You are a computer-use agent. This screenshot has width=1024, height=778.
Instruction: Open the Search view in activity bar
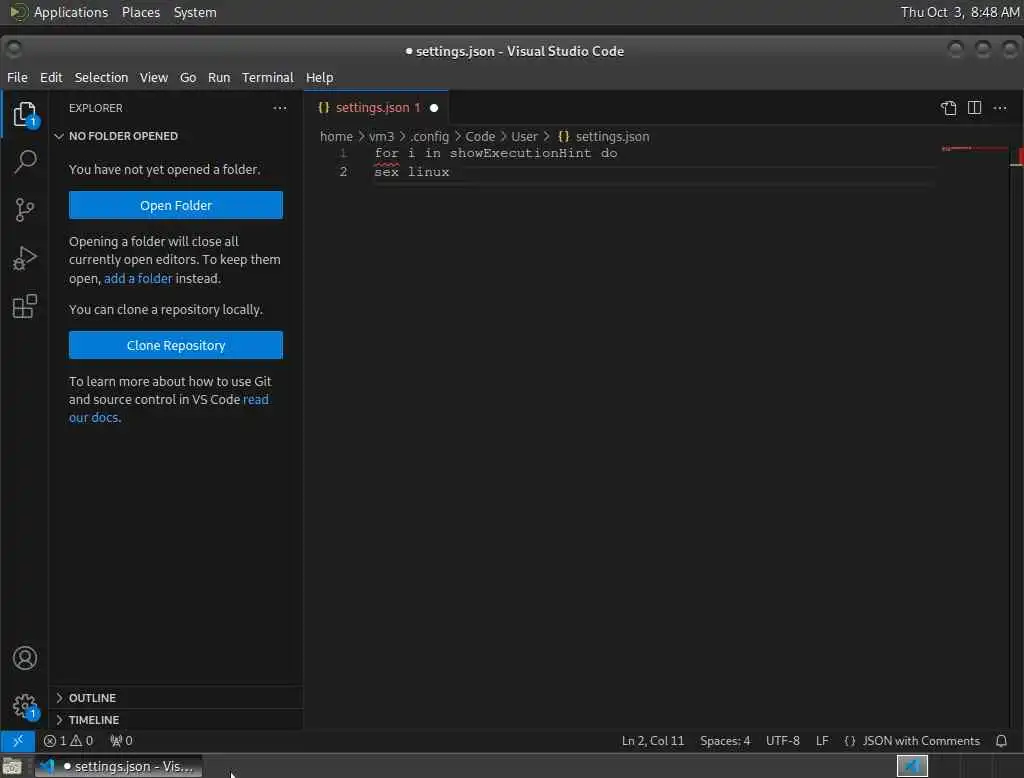pos(25,161)
